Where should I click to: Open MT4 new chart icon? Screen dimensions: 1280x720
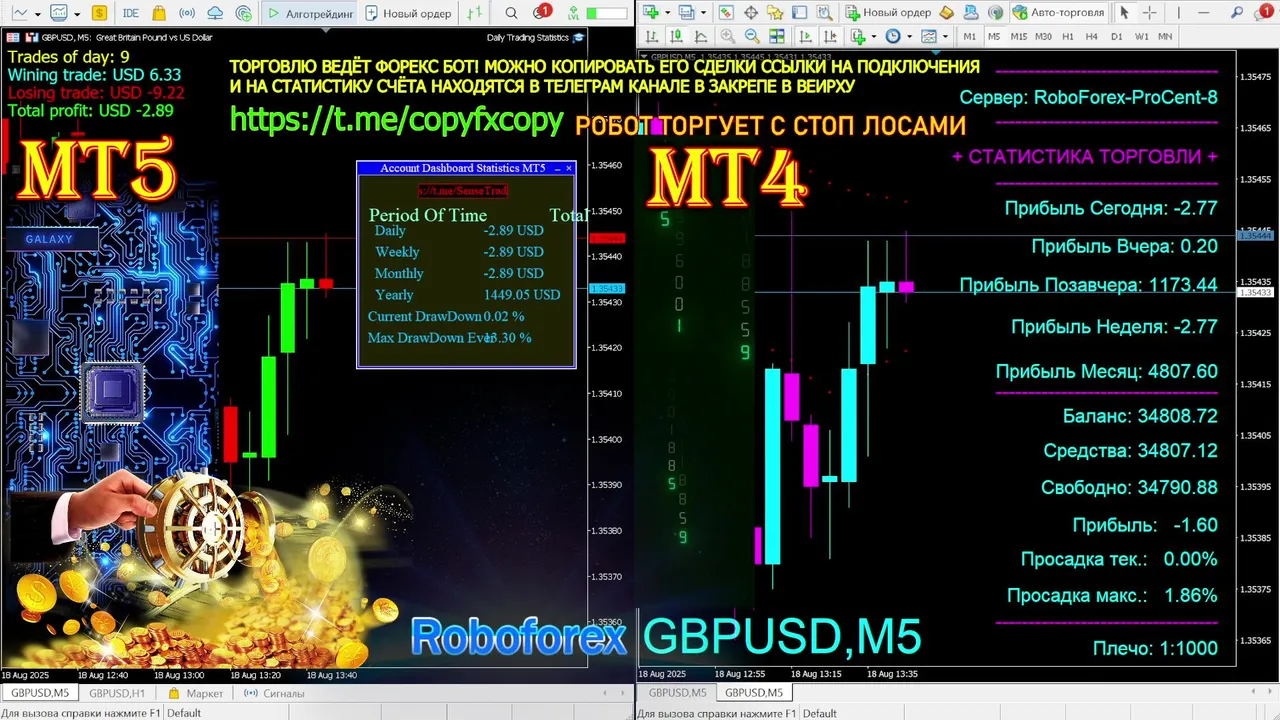[650, 12]
